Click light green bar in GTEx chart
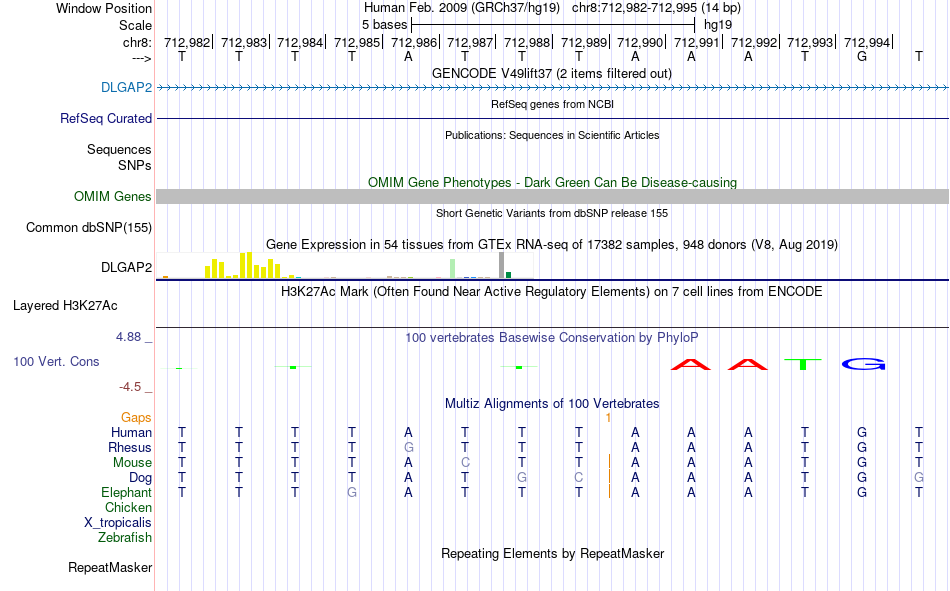 pyautogui.click(x=452, y=269)
